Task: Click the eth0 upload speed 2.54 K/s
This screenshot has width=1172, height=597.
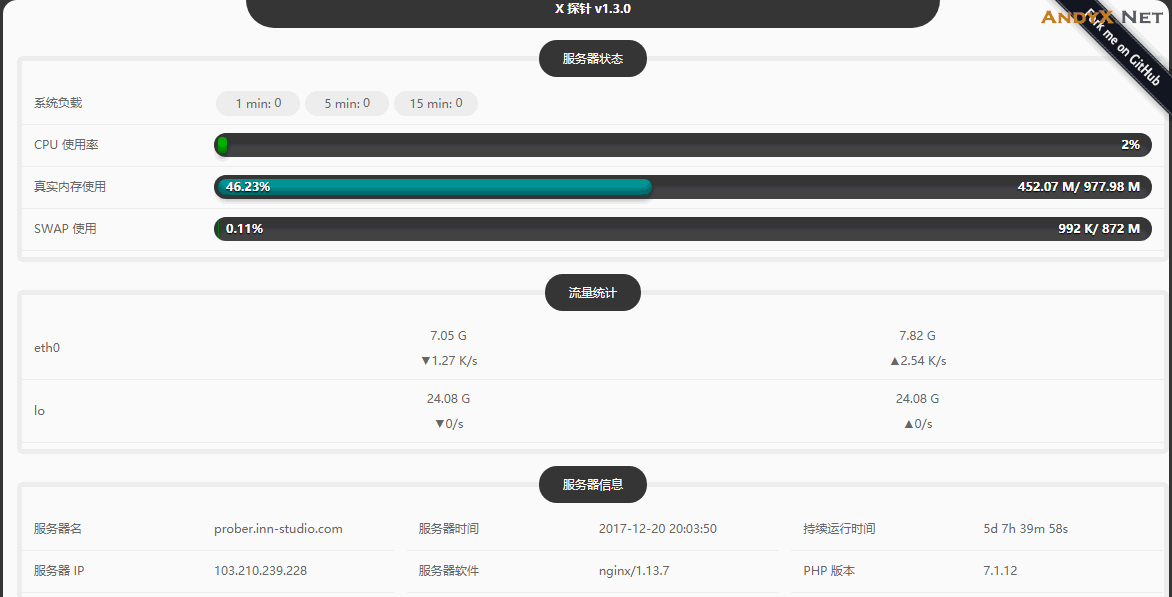Action: coord(917,361)
